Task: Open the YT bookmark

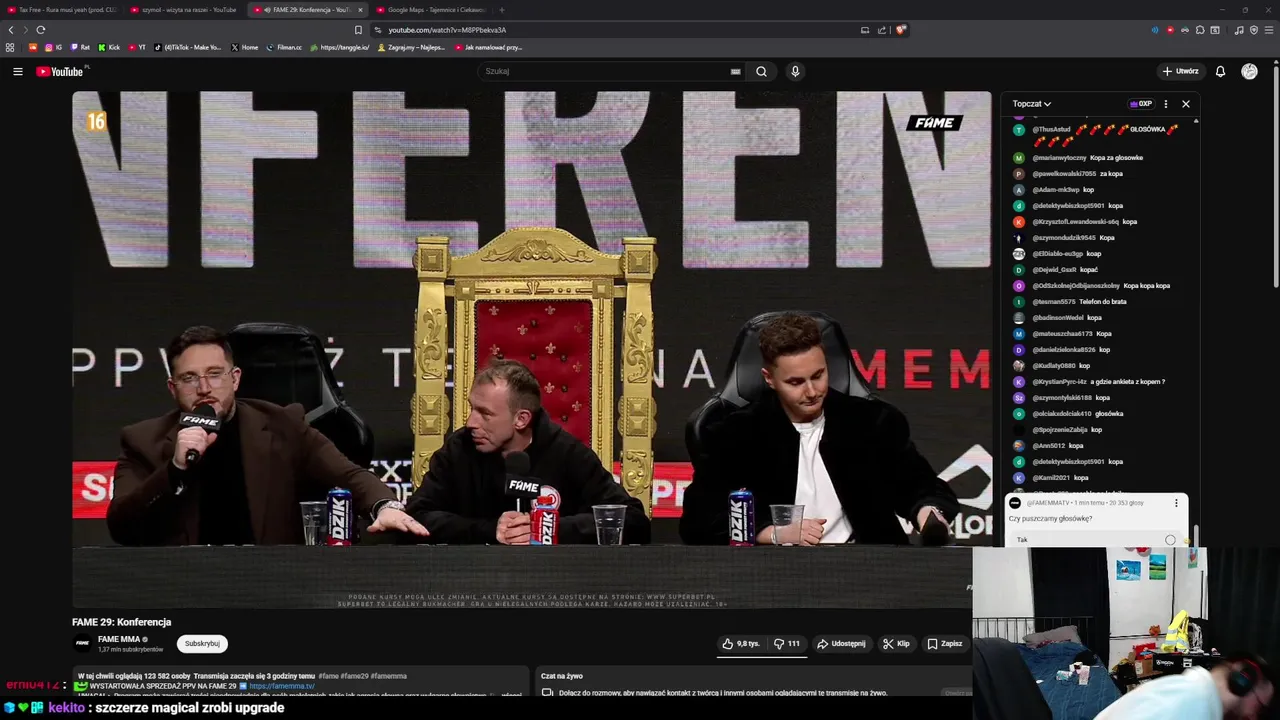Action: point(137,47)
